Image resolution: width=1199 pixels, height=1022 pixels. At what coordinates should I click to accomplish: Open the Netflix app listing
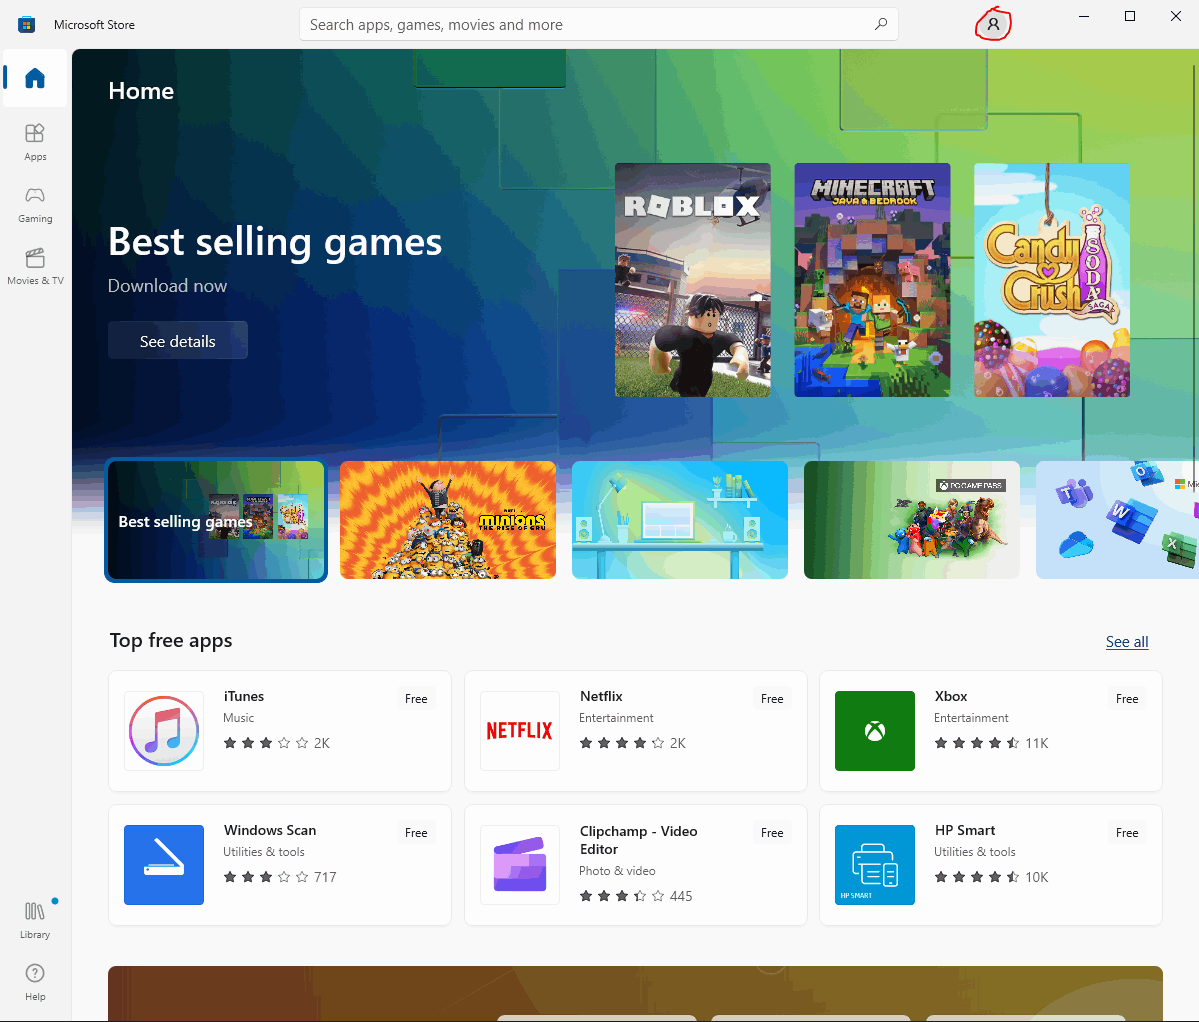tap(635, 731)
